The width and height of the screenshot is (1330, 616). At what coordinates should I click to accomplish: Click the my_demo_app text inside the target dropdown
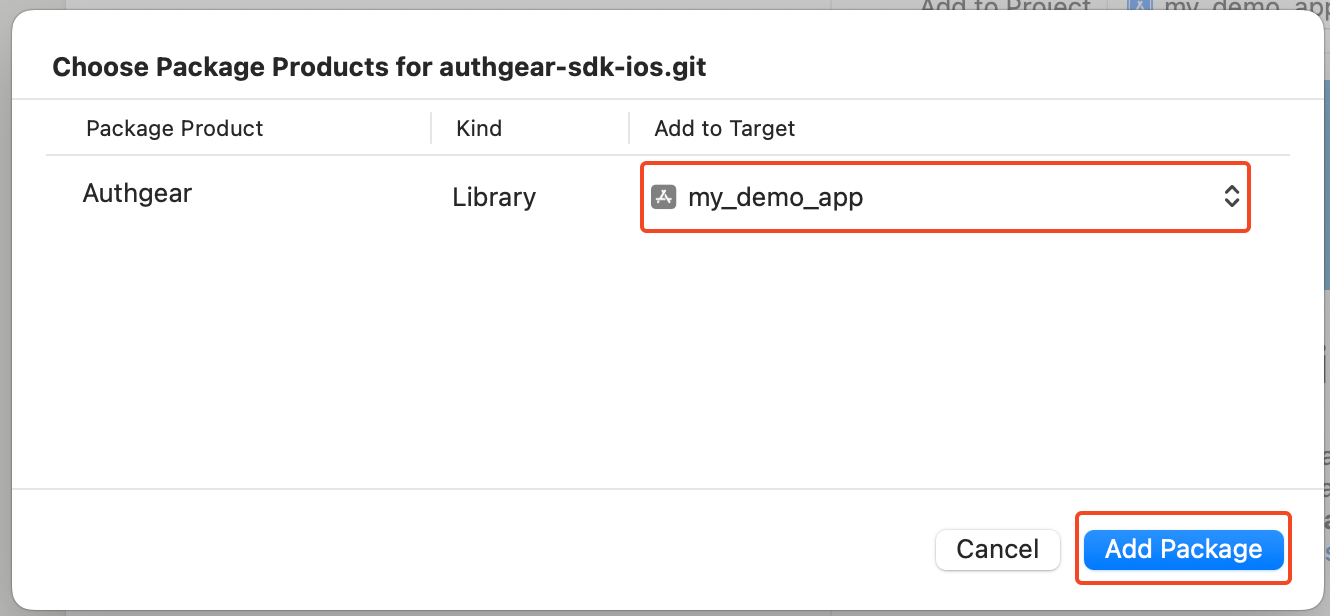775,197
